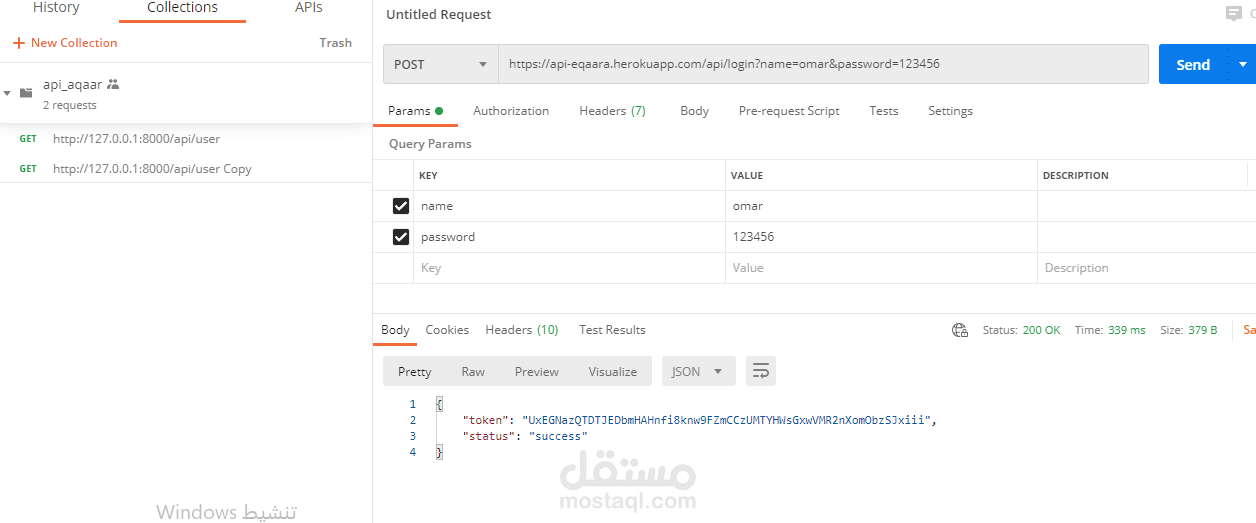1256x523 pixels.
Task: Open the POST method dropdown
Action: click(x=440, y=64)
